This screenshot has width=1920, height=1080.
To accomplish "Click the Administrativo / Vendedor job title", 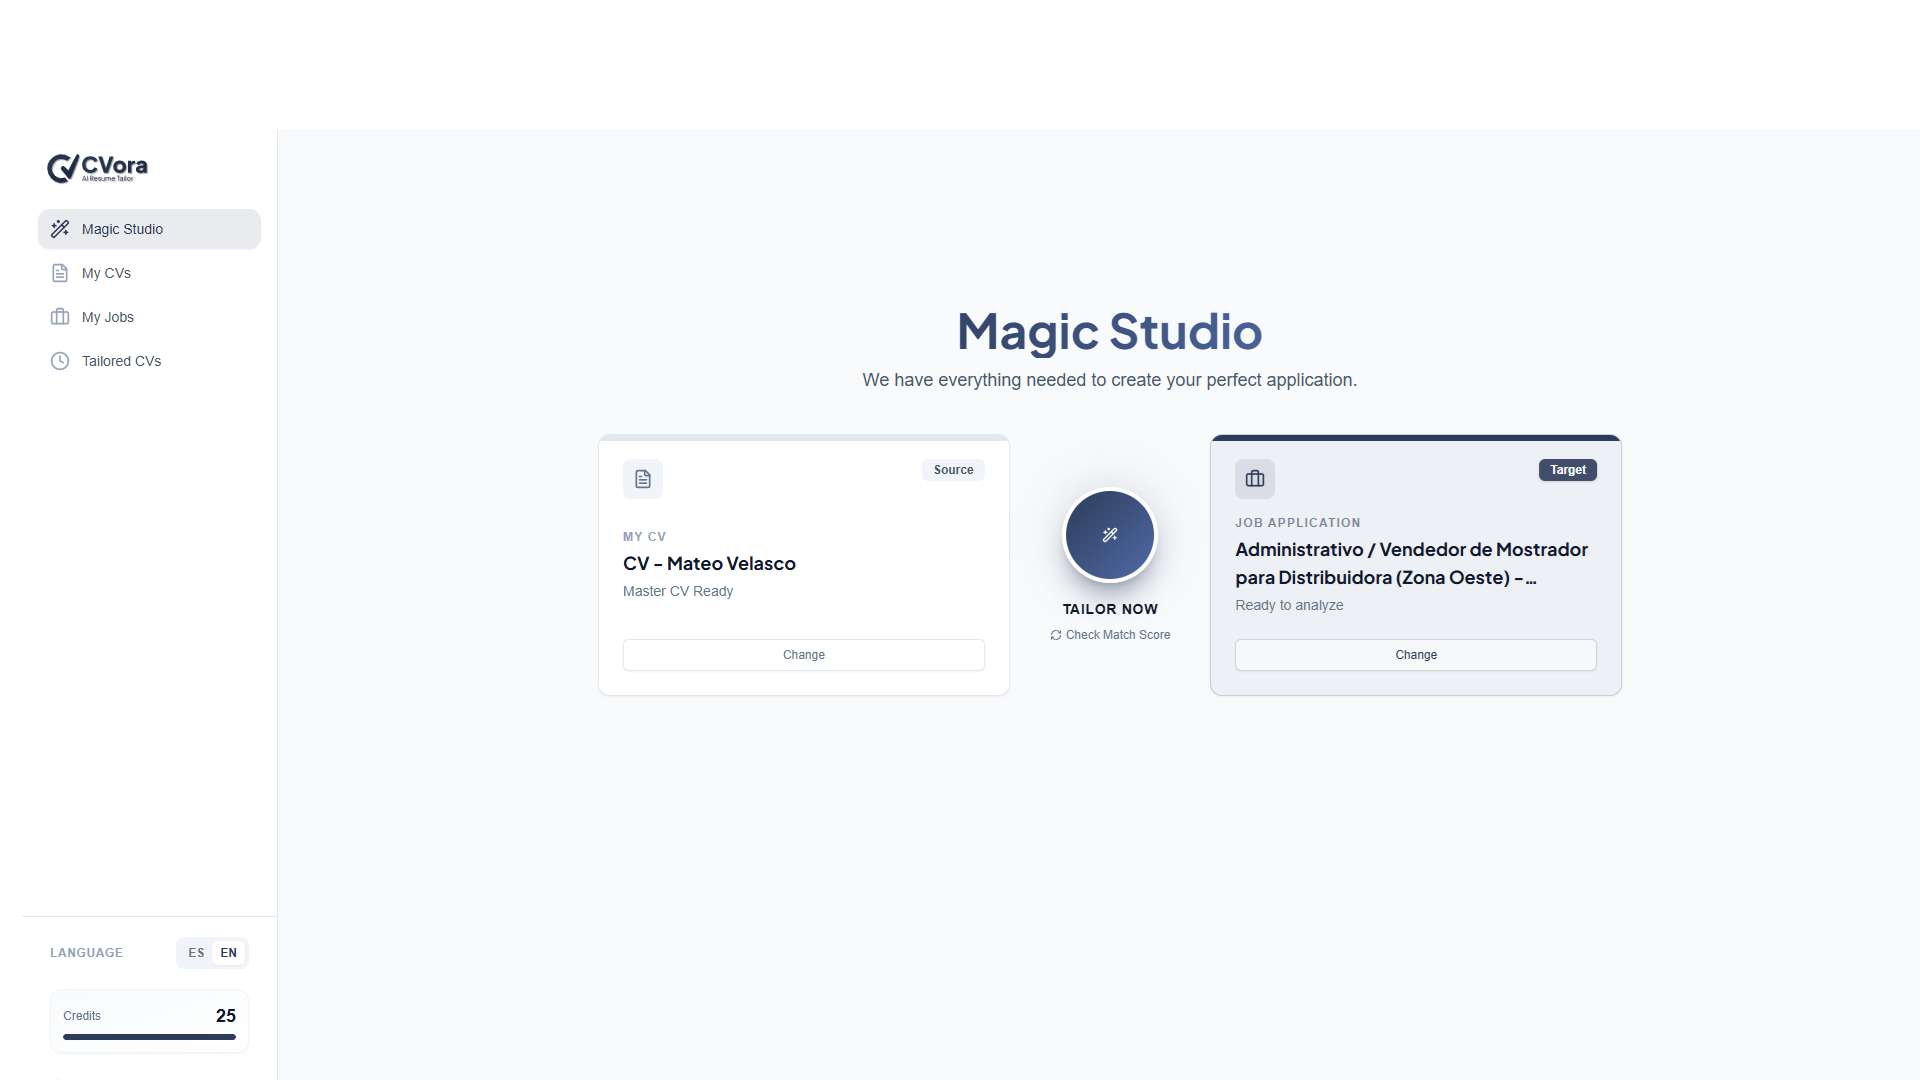I will 1410,563.
